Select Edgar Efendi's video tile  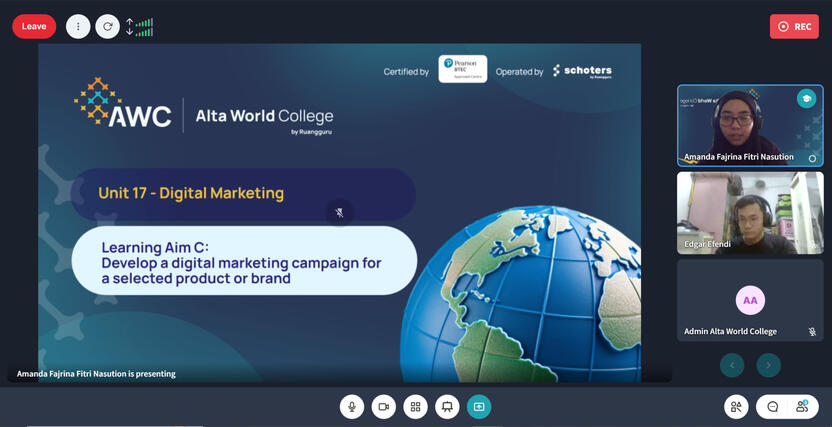point(749,212)
